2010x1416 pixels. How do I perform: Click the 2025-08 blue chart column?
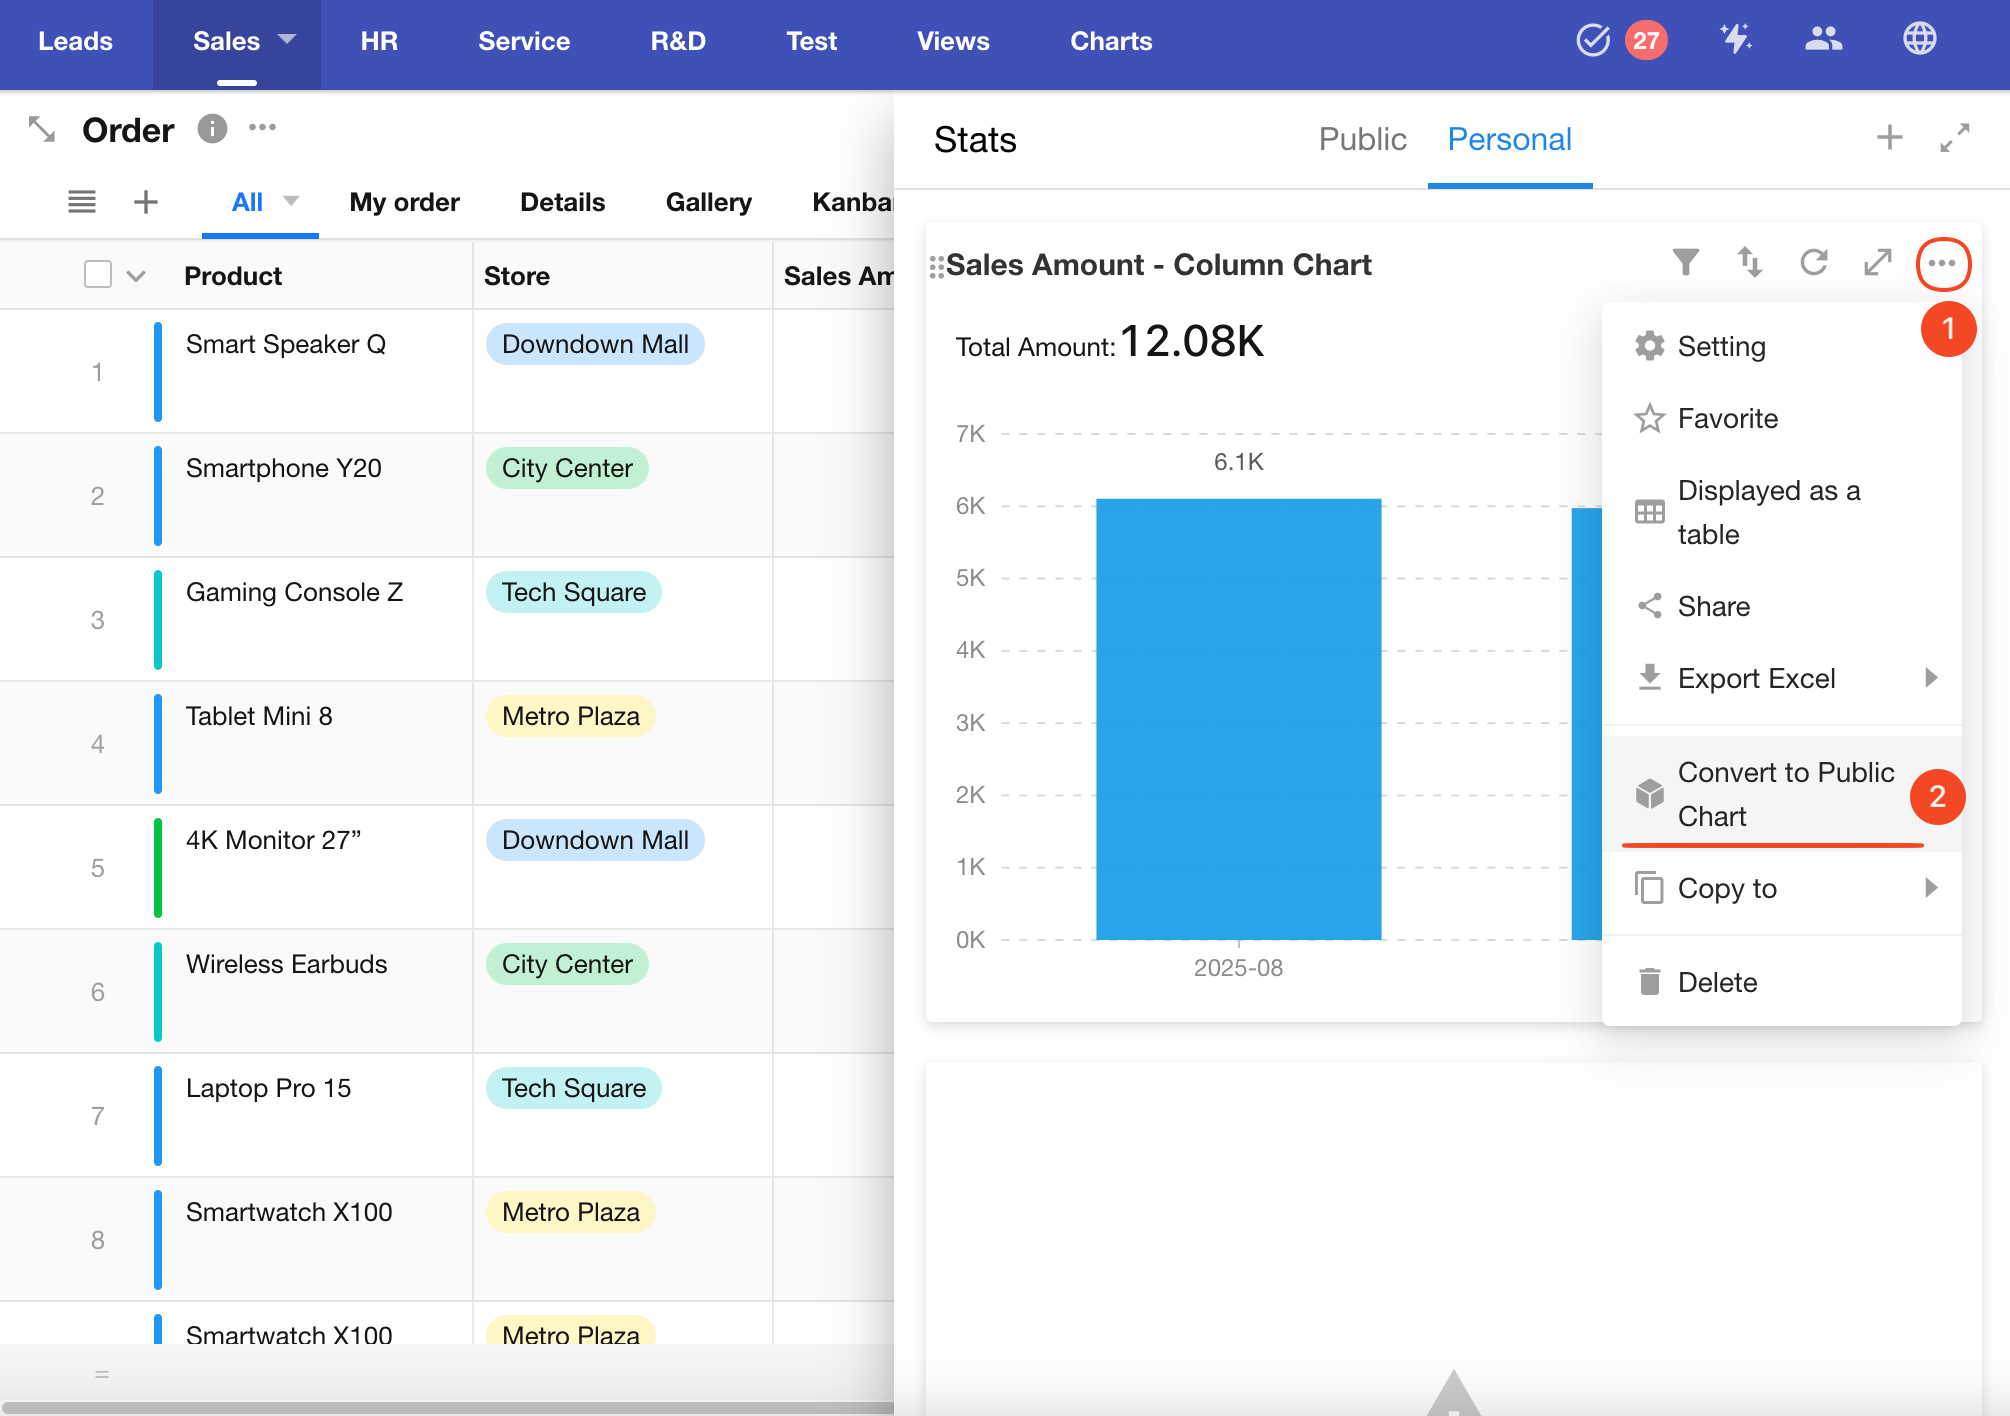pos(1238,718)
